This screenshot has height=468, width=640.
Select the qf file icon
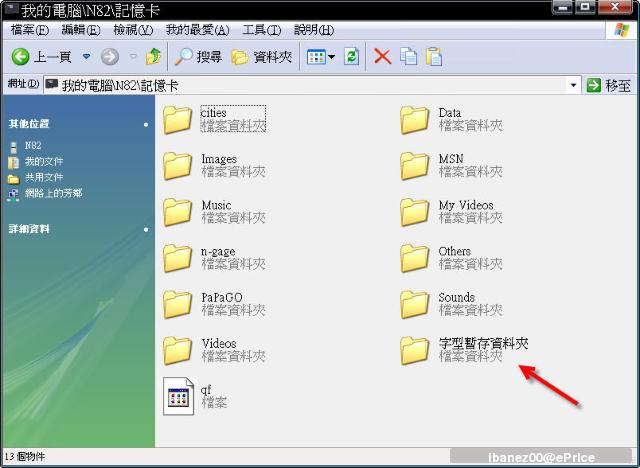point(178,396)
